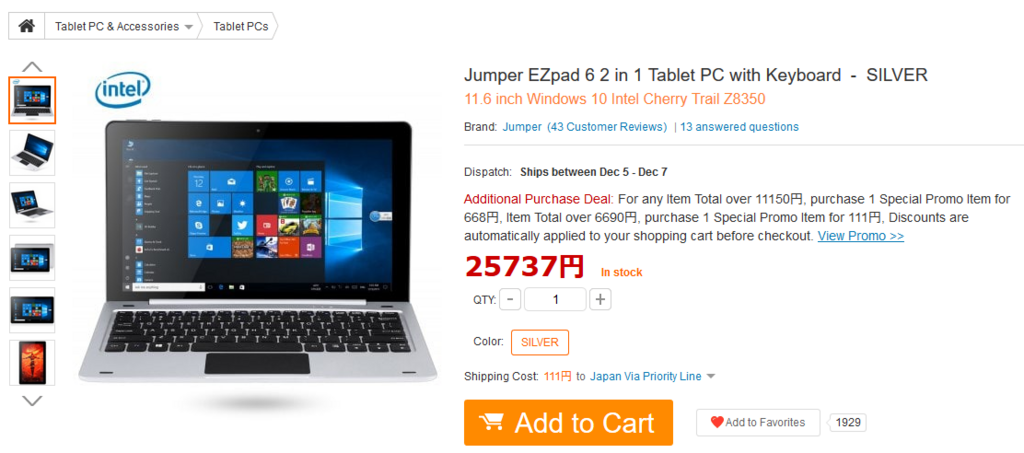
Task: Select the red portrait tablet thumbnail
Action: pyautogui.click(x=32, y=362)
